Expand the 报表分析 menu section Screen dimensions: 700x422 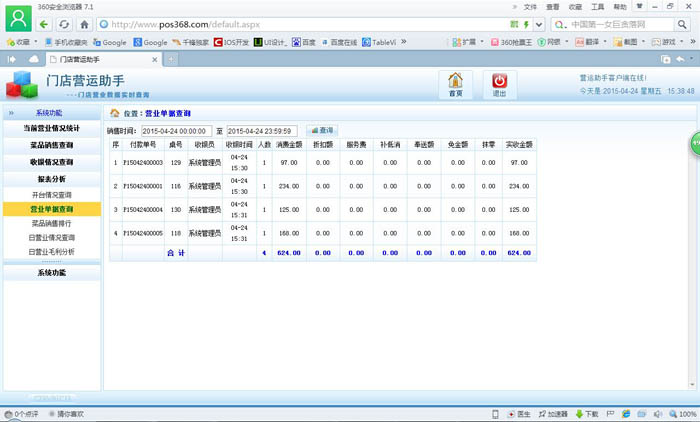pyautogui.click(x=50, y=178)
